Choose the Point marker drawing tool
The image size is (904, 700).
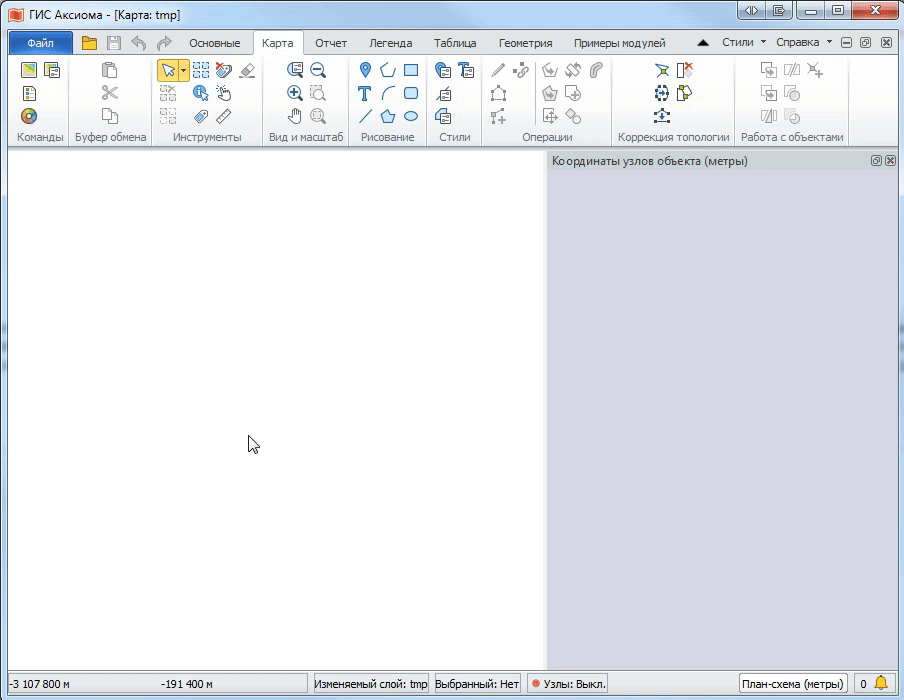point(365,70)
